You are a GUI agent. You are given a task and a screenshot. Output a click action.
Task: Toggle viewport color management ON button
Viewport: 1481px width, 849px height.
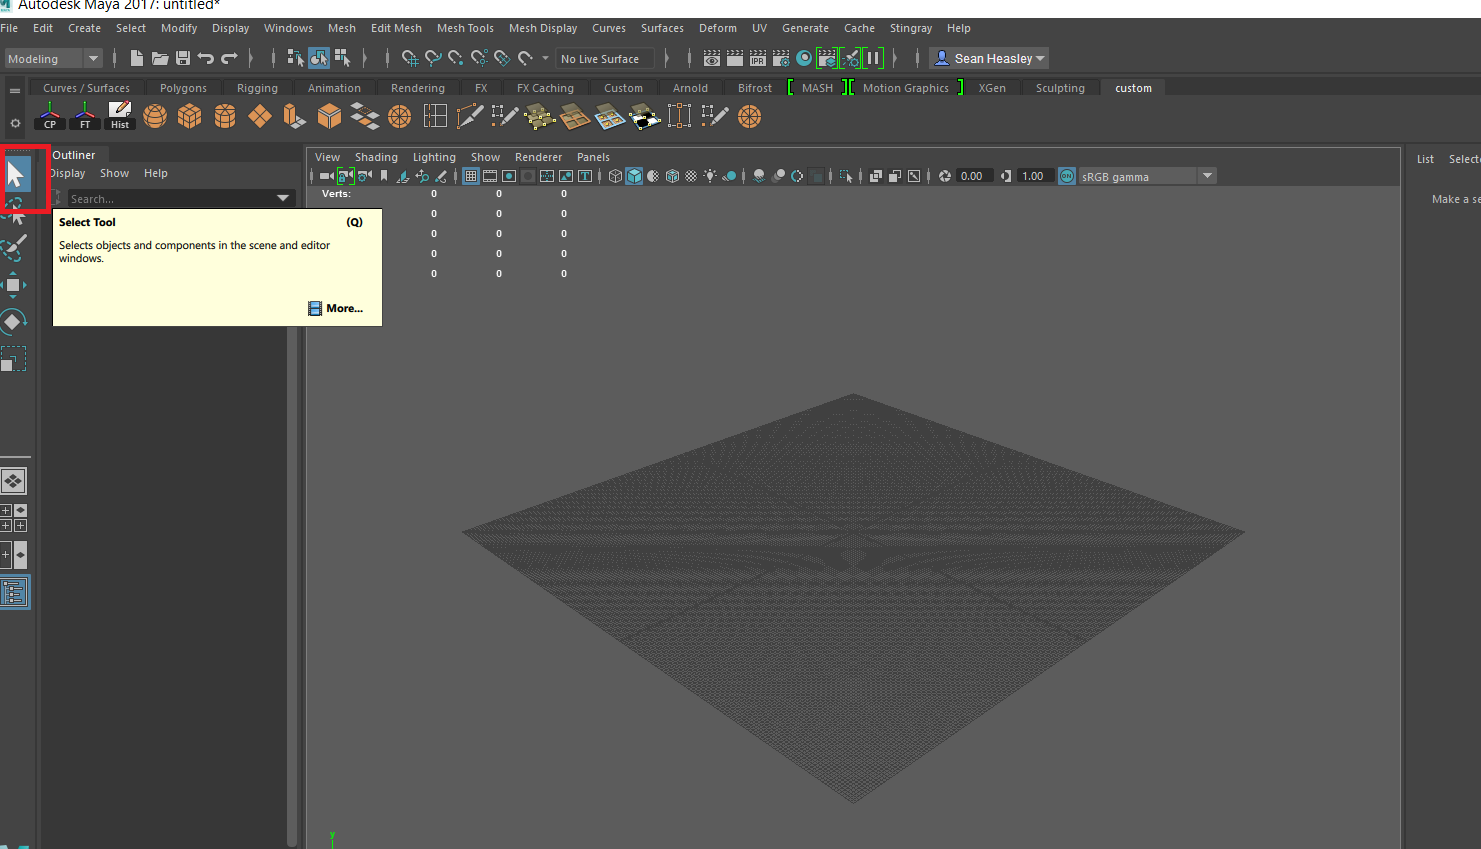(x=1067, y=176)
